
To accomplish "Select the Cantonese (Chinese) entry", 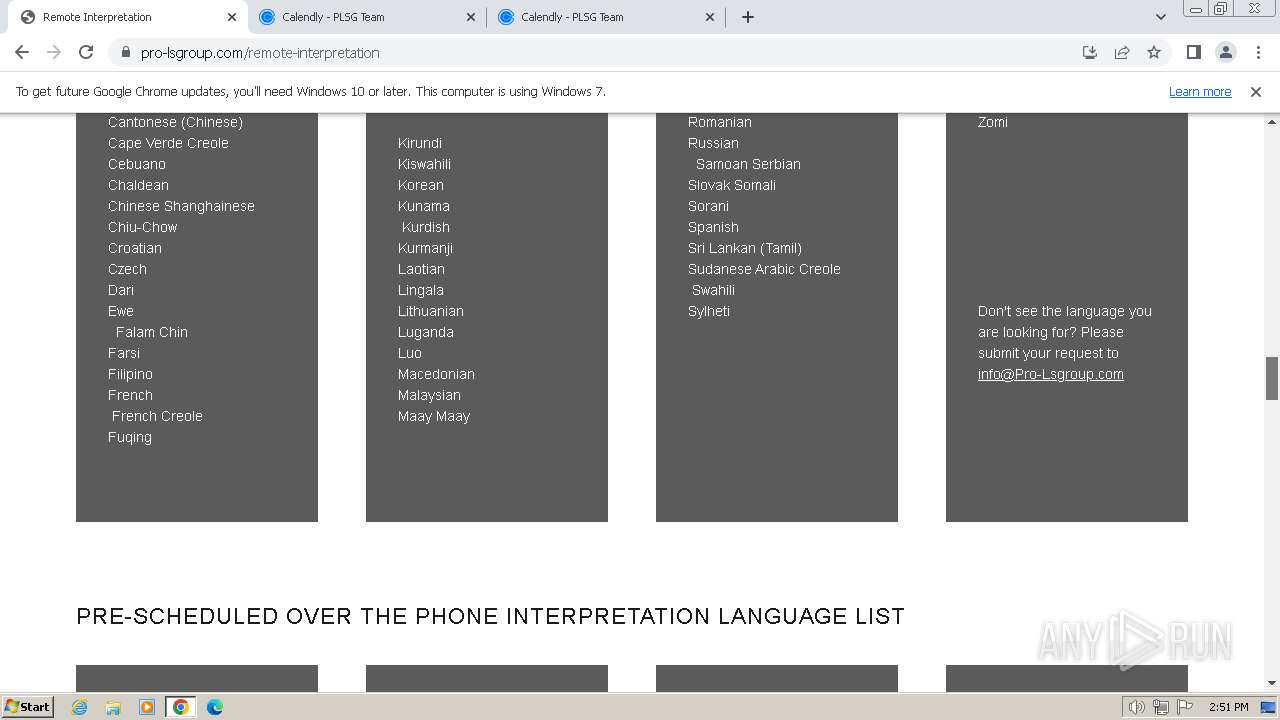I will click(175, 122).
